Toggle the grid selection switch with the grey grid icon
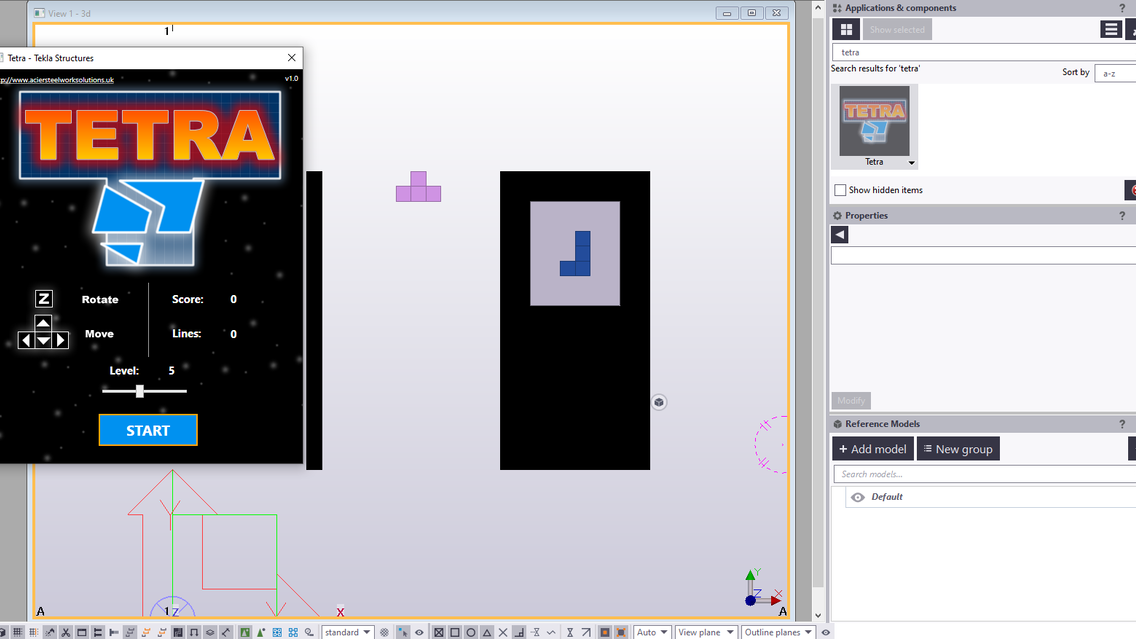 (x=17, y=632)
